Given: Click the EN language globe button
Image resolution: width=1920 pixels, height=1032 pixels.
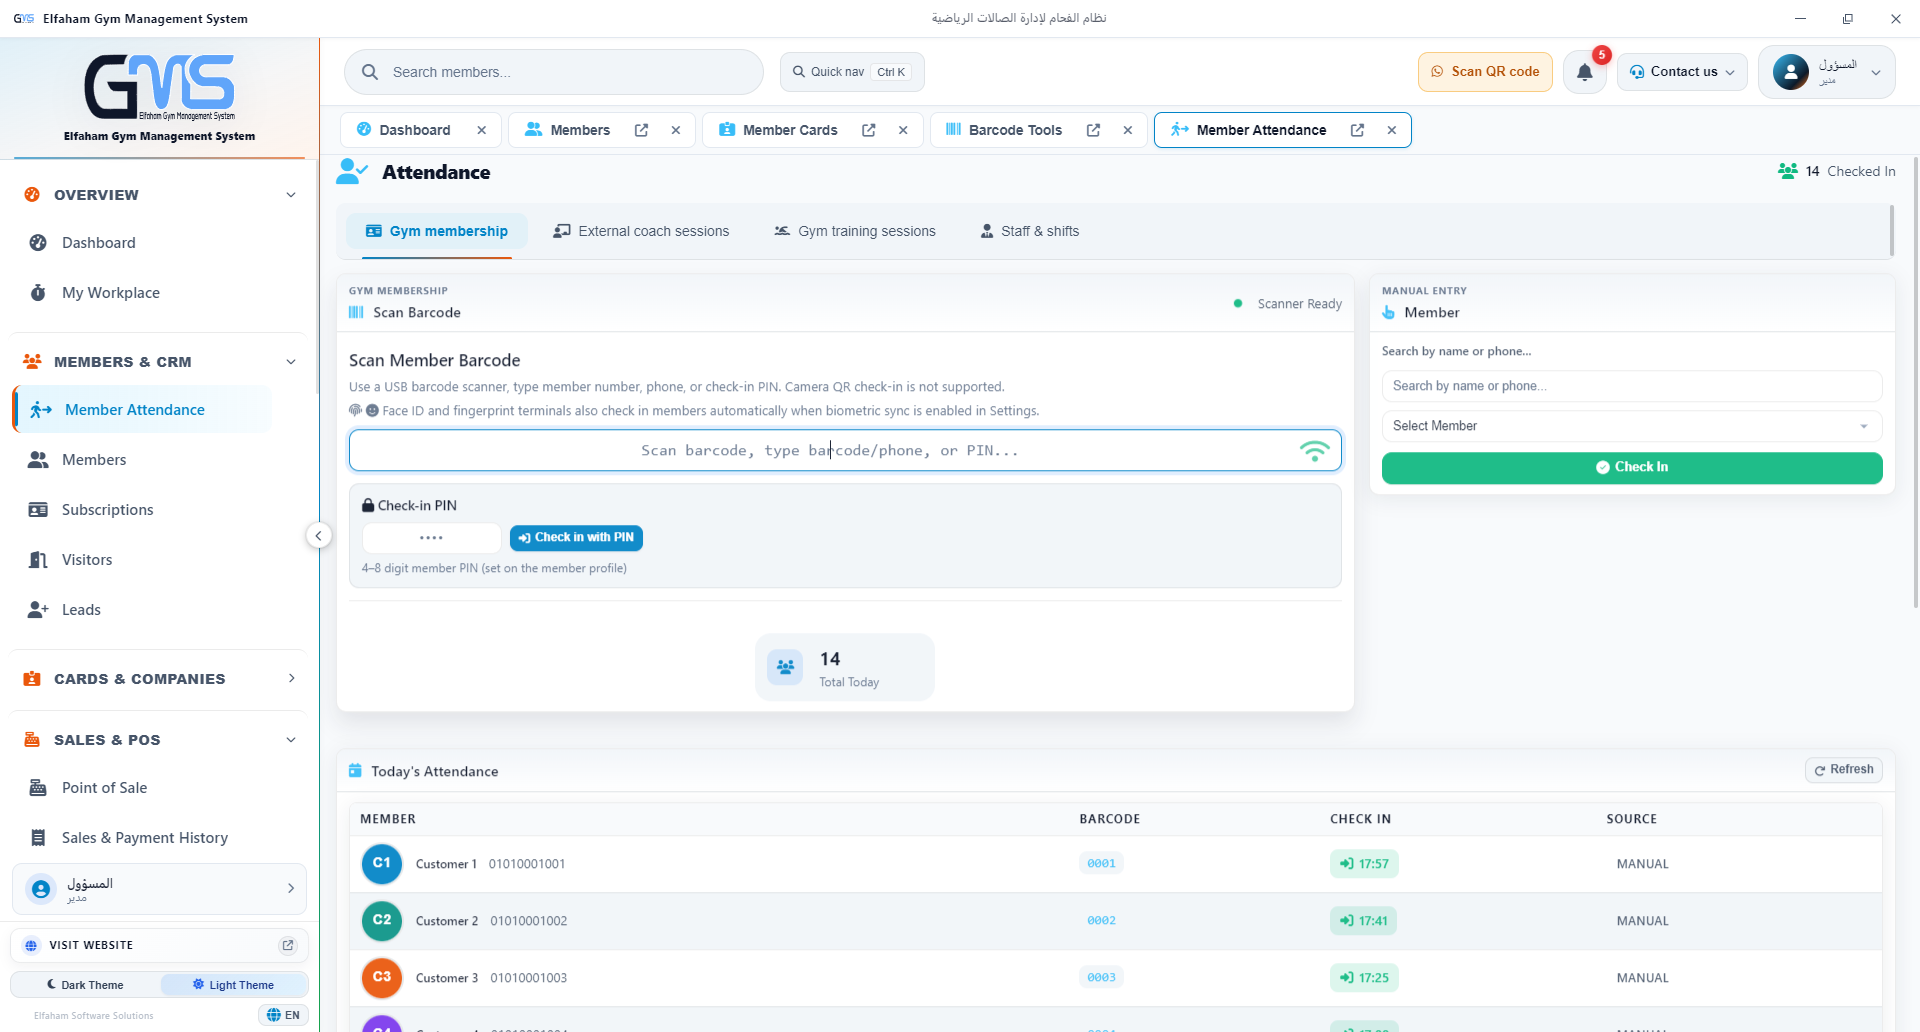Looking at the screenshot, I should point(284,1015).
